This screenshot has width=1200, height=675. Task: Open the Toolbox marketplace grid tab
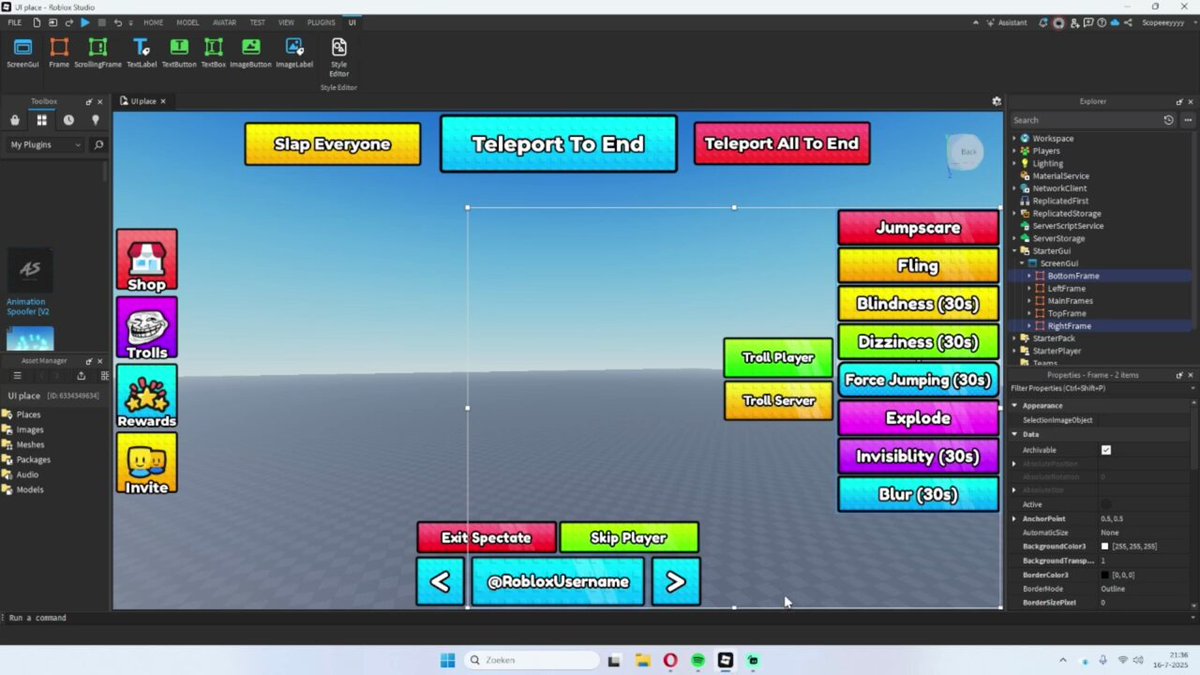click(x=42, y=120)
